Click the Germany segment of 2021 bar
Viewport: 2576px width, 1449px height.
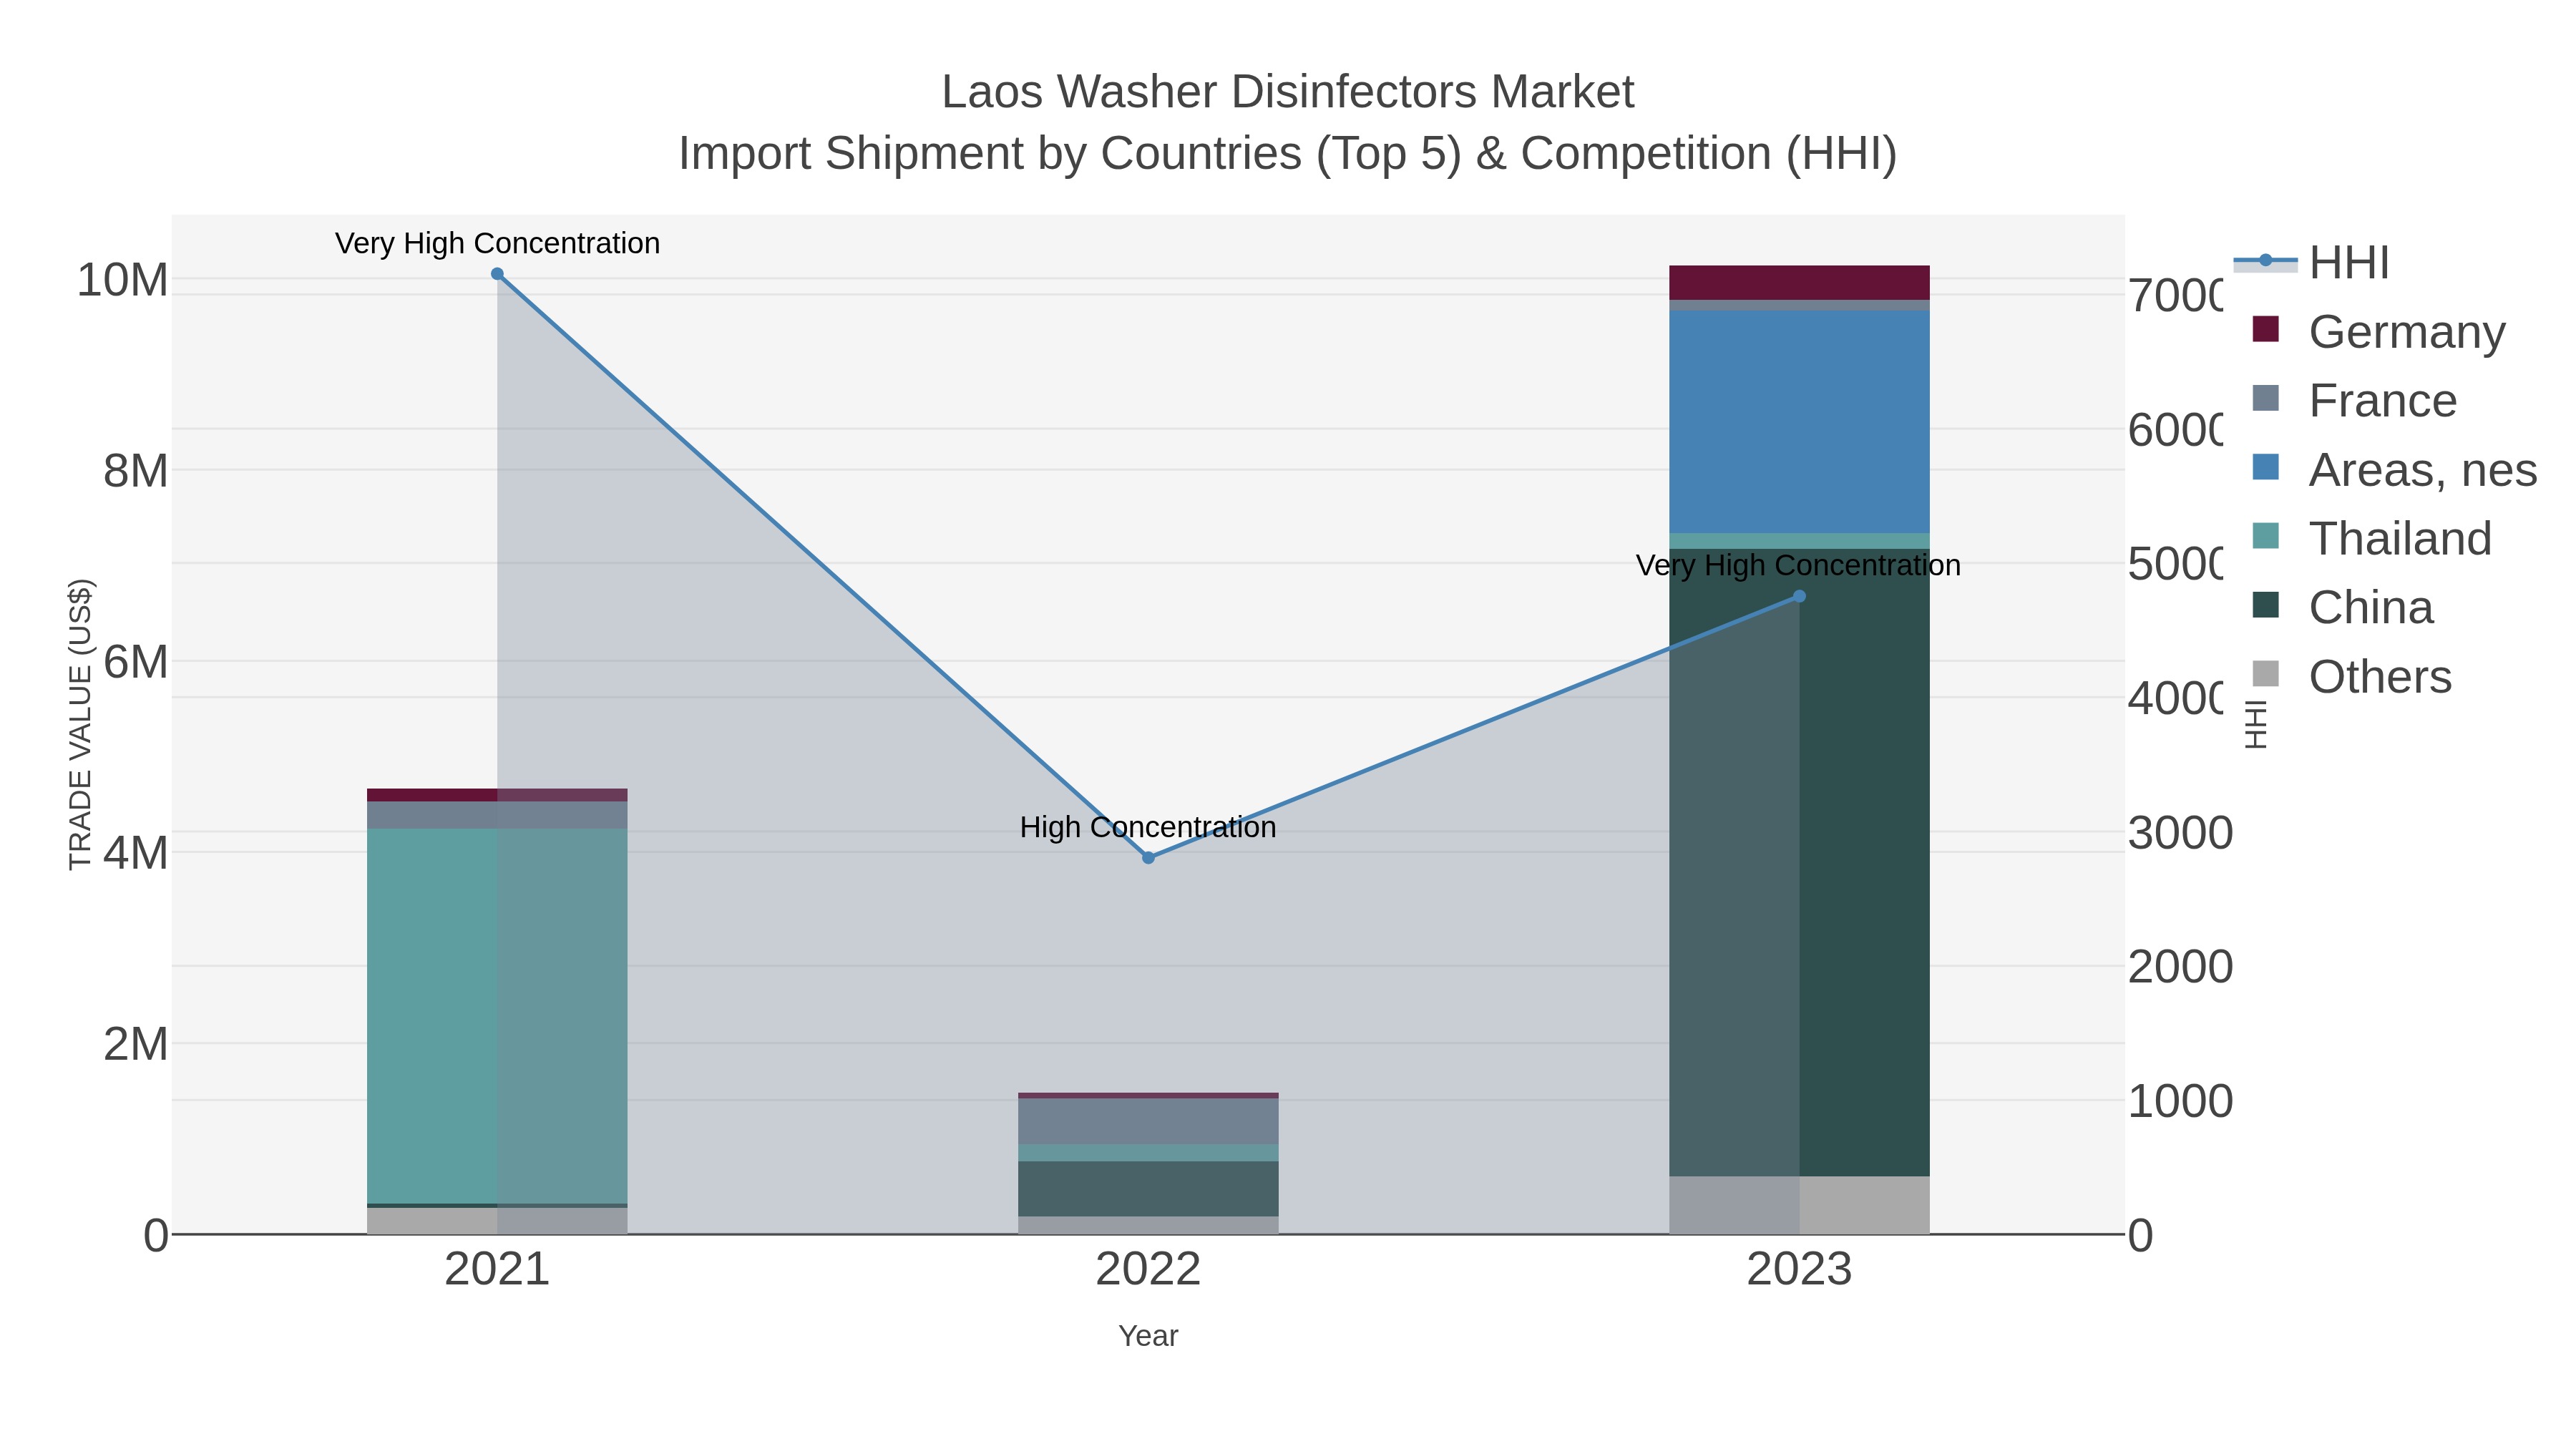(497, 795)
